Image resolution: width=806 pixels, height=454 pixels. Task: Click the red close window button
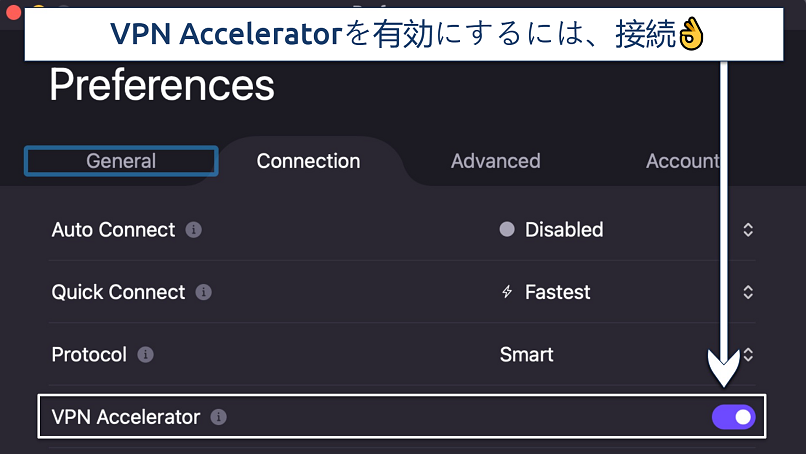tap(13, 11)
